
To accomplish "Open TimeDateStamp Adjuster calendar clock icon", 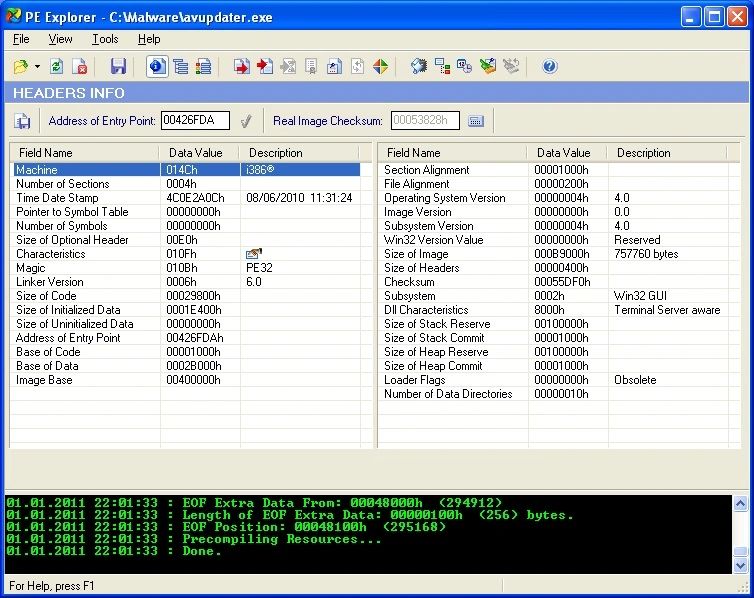I will click(x=465, y=66).
